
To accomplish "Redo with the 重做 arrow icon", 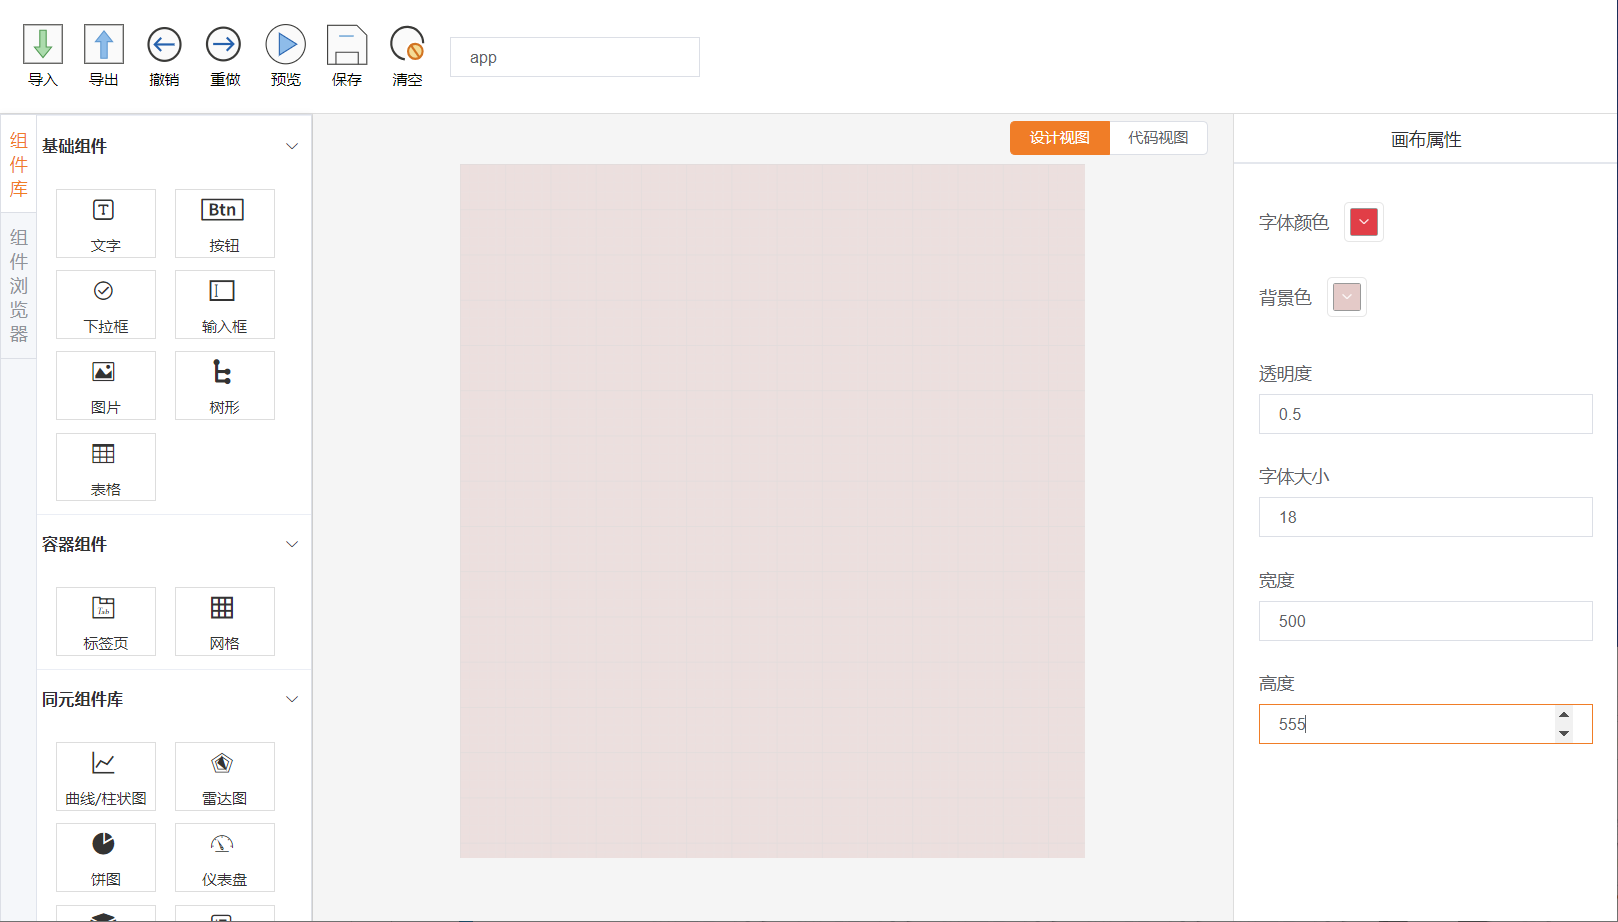I will click(x=224, y=45).
